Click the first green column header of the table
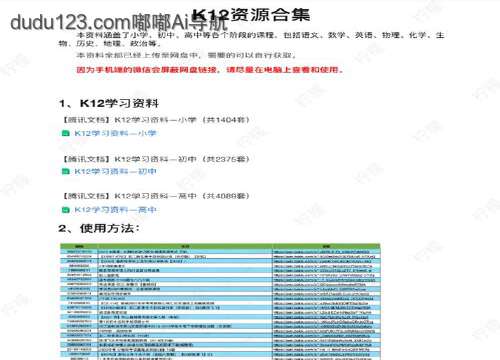Screen dimensions: 500x360 point(79,246)
